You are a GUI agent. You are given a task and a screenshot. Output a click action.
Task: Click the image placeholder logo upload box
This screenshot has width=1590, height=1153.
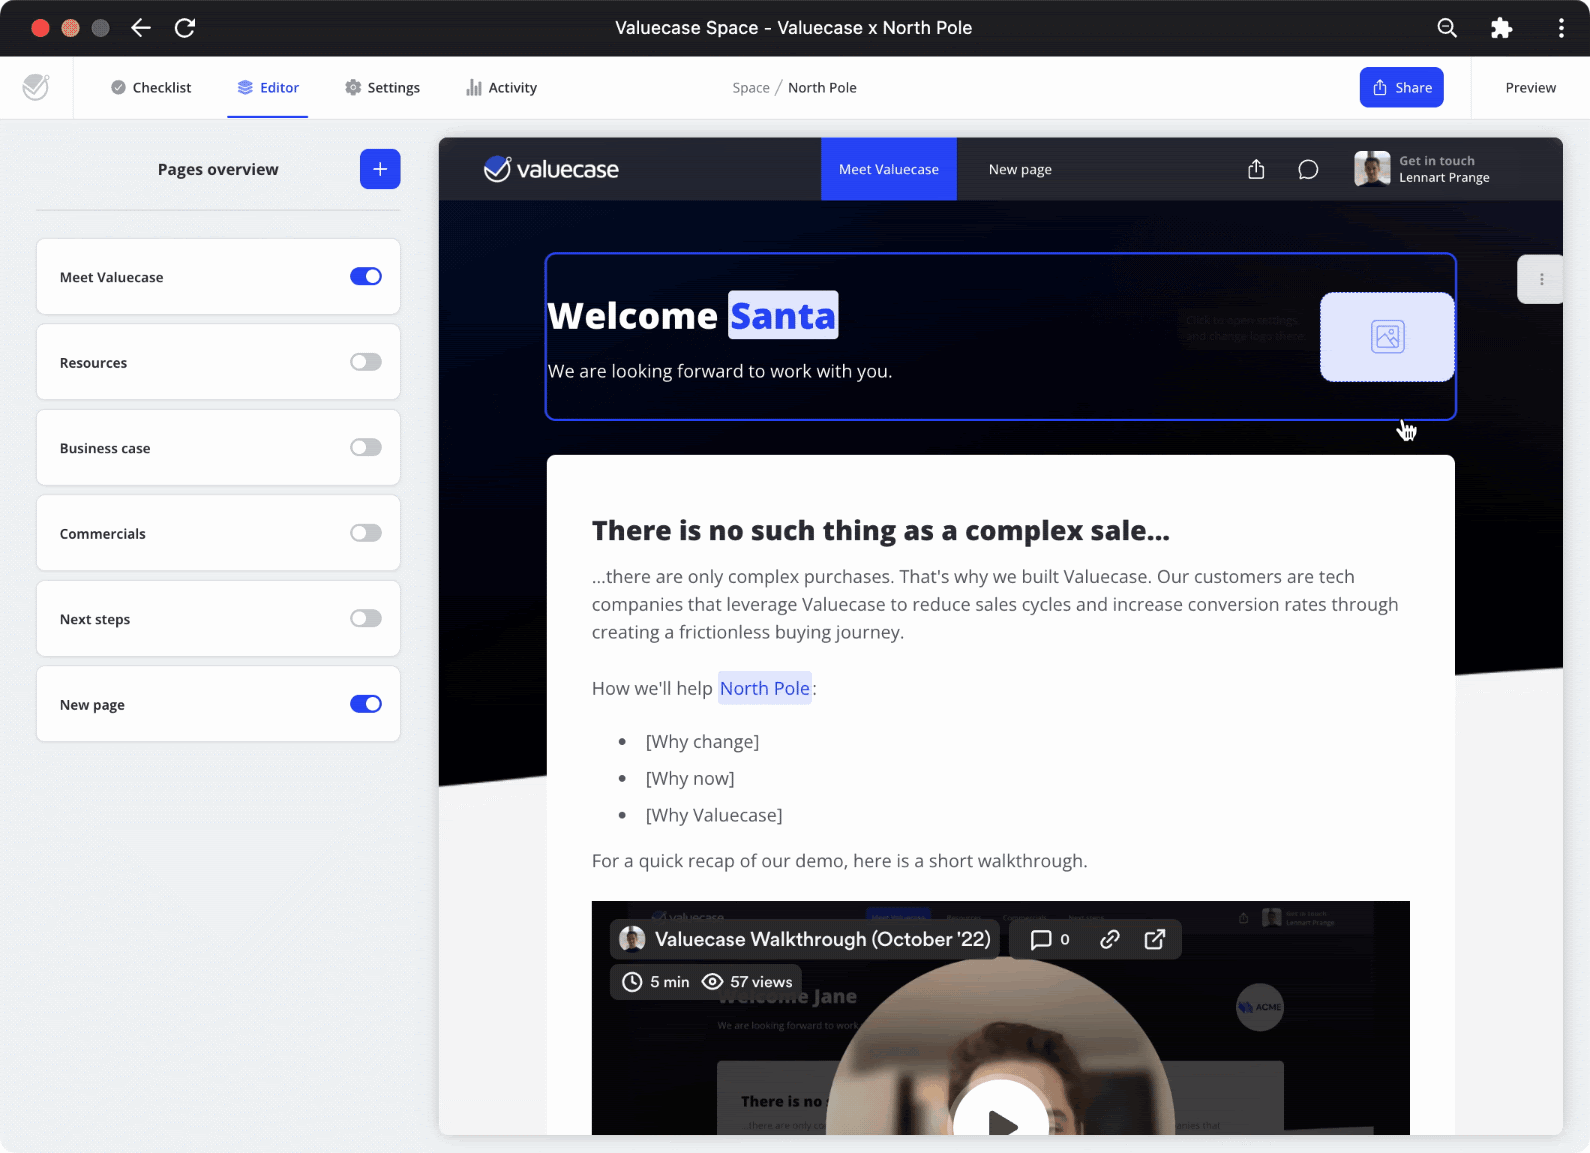pos(1387,337)
